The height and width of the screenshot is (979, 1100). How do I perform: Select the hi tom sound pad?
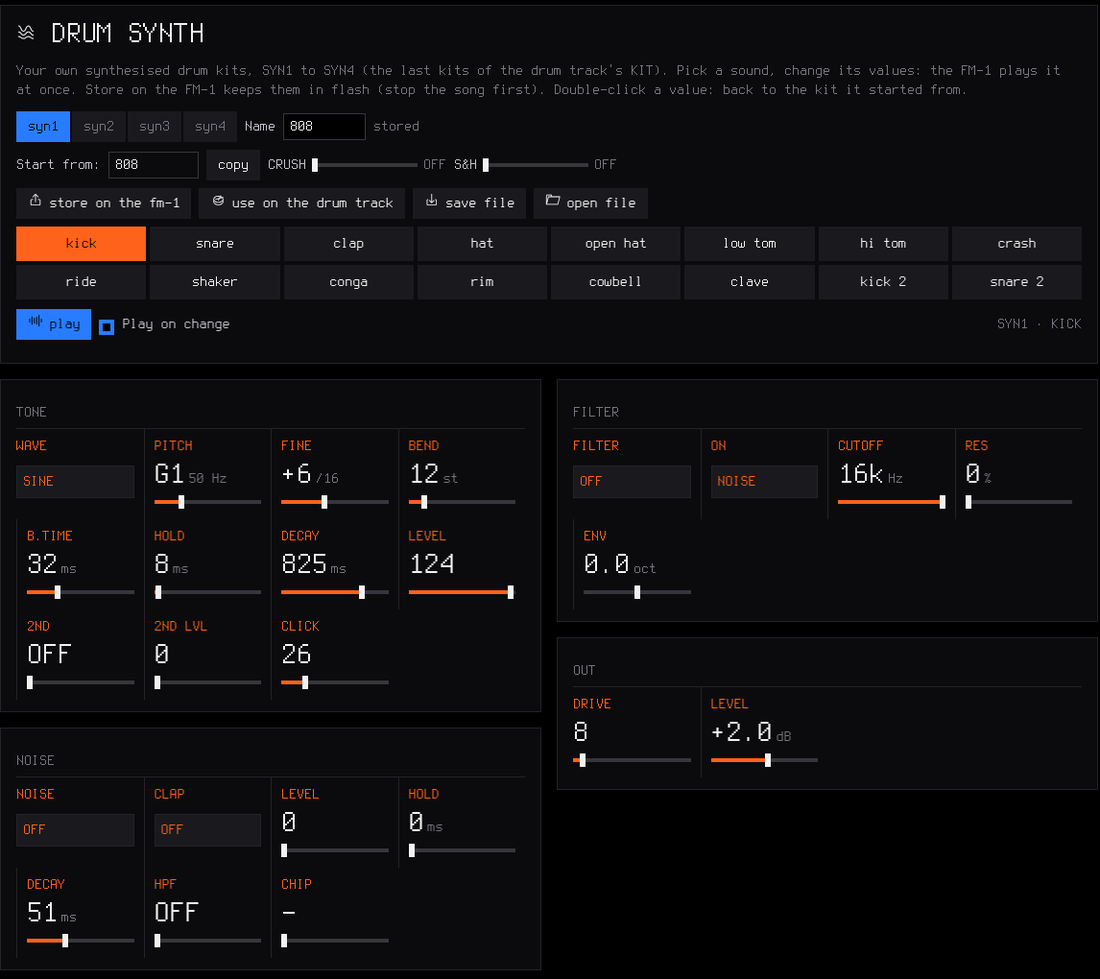coord(883,243)
